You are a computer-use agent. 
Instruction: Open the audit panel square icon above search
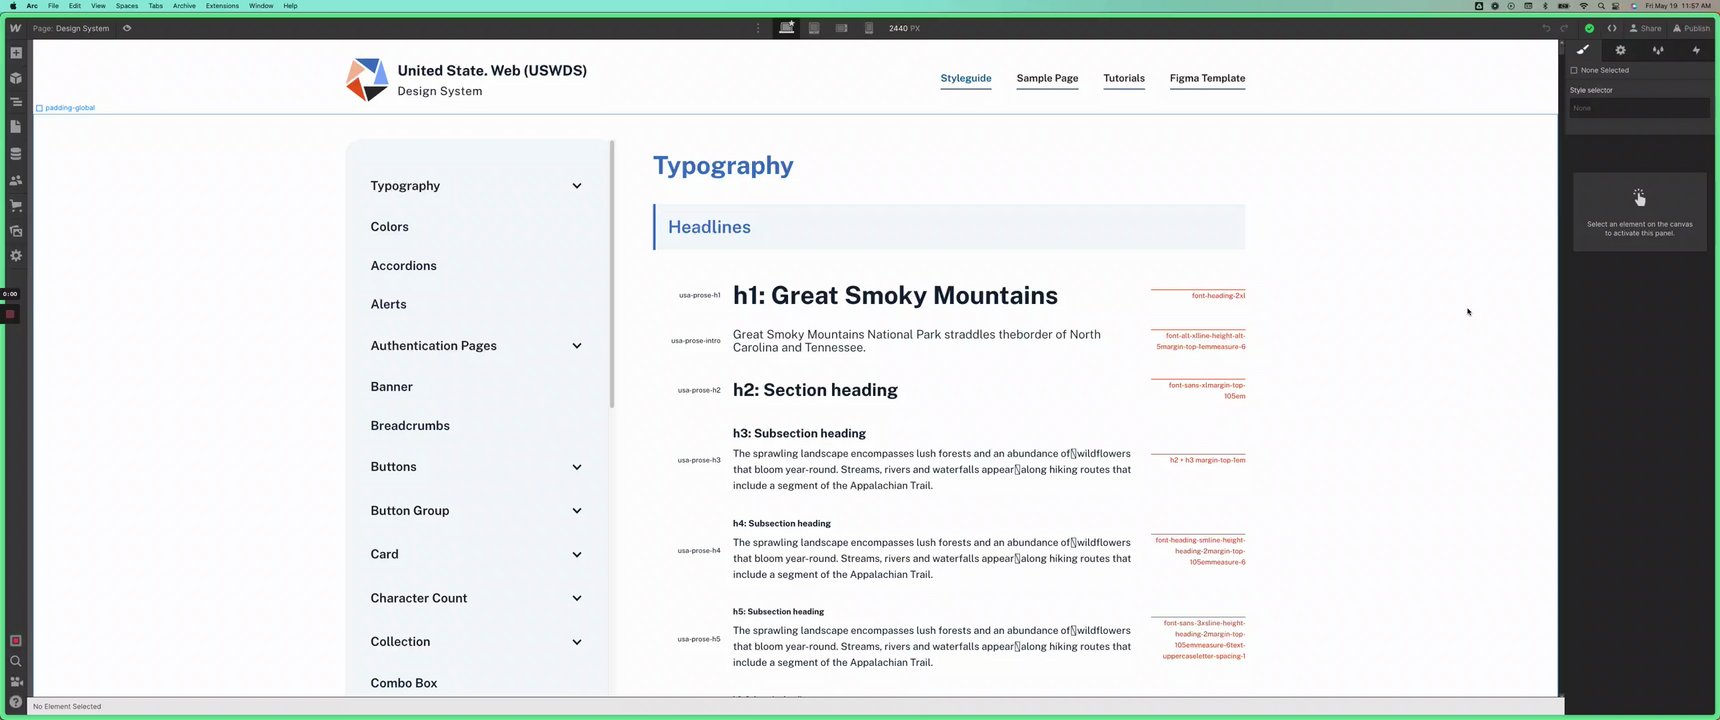[x=15, y=641]
